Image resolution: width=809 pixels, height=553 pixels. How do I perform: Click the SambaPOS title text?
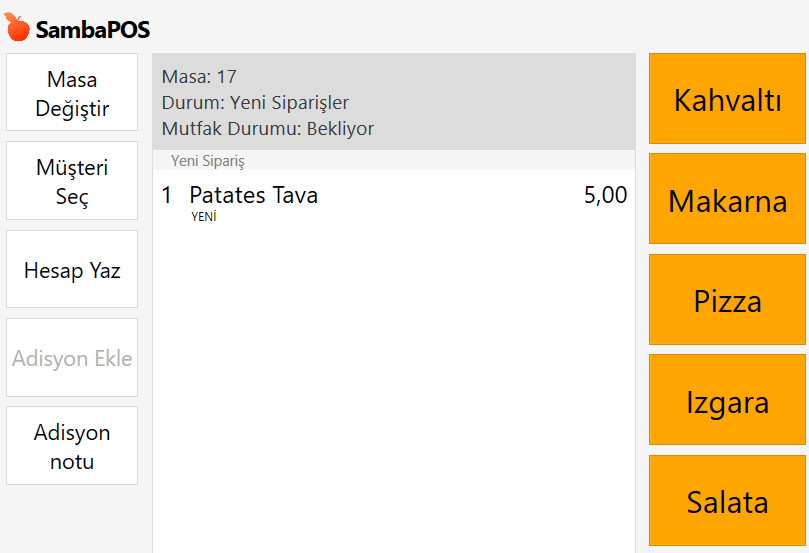click(93, 30)
